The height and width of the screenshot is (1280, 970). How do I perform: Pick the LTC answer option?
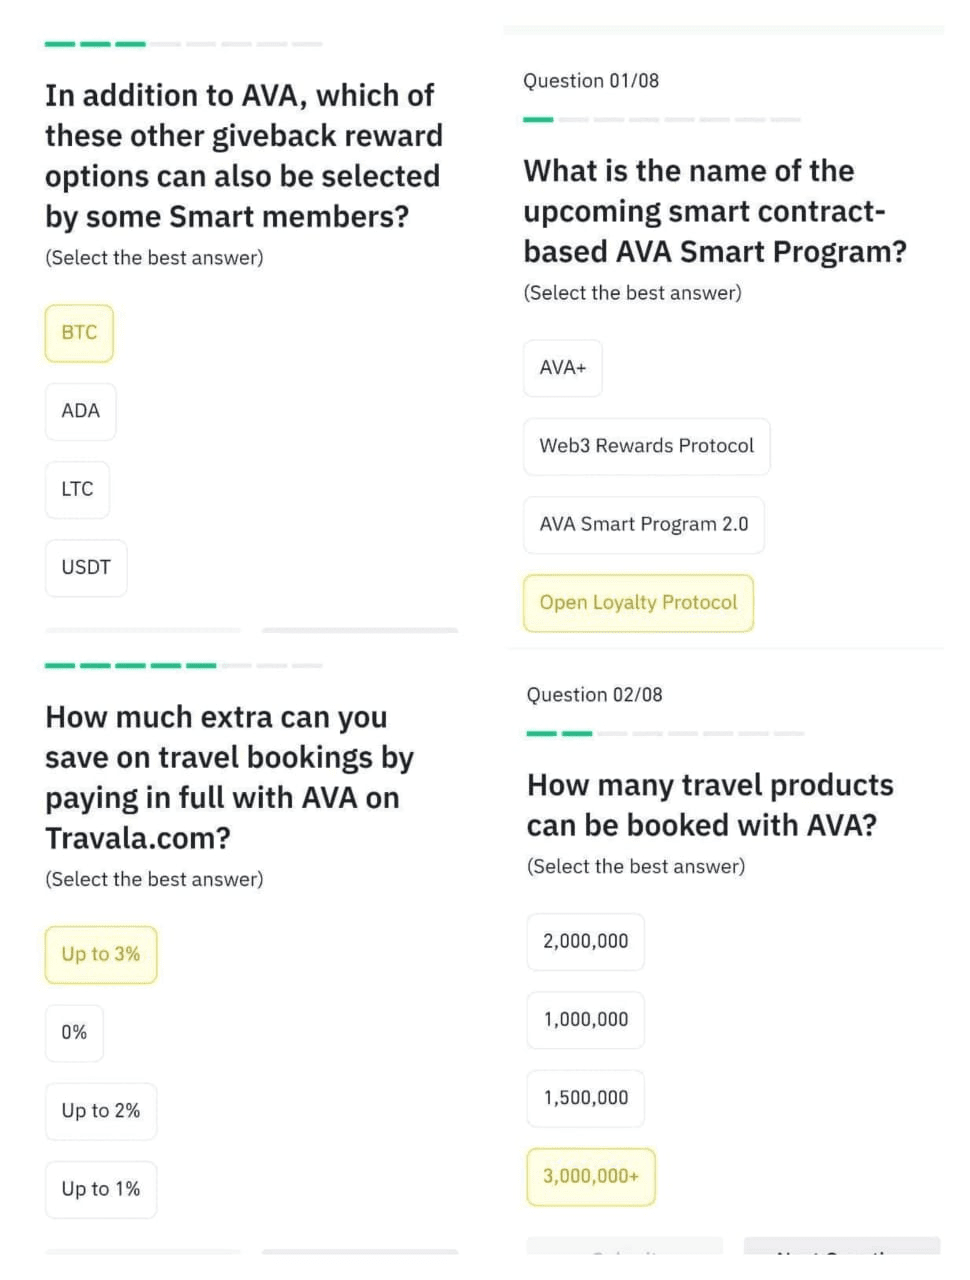pos(77,489)
